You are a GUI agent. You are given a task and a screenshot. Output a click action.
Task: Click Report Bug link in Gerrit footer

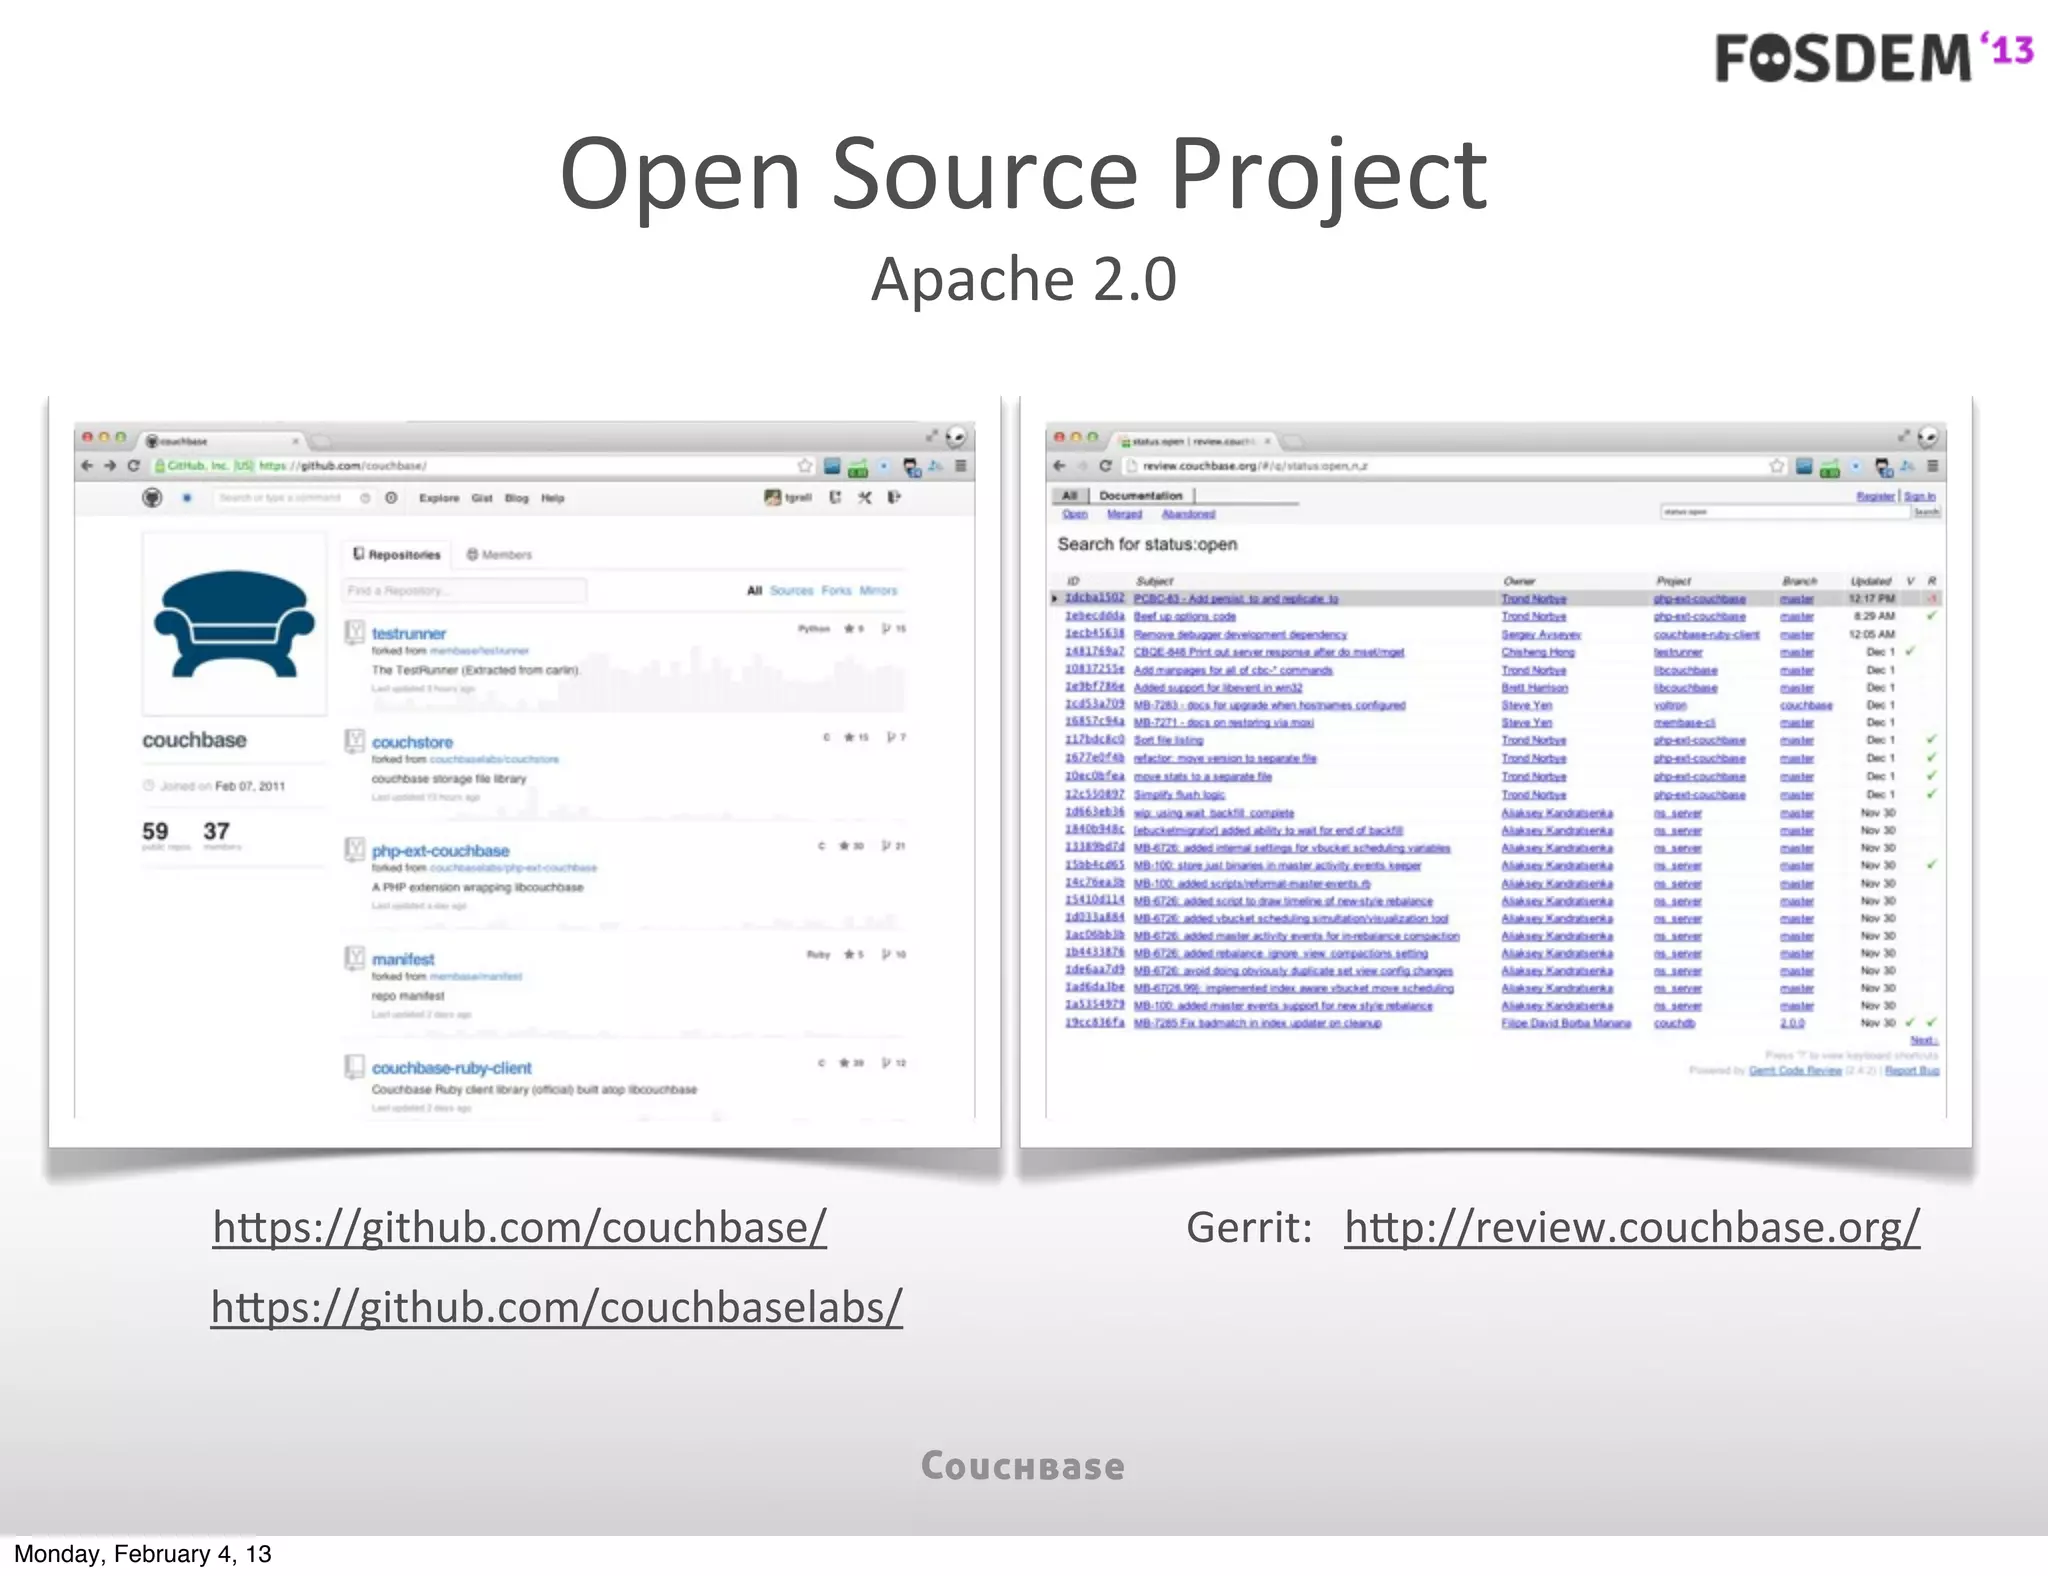pyautogui.click(x=1912, y=1071)
